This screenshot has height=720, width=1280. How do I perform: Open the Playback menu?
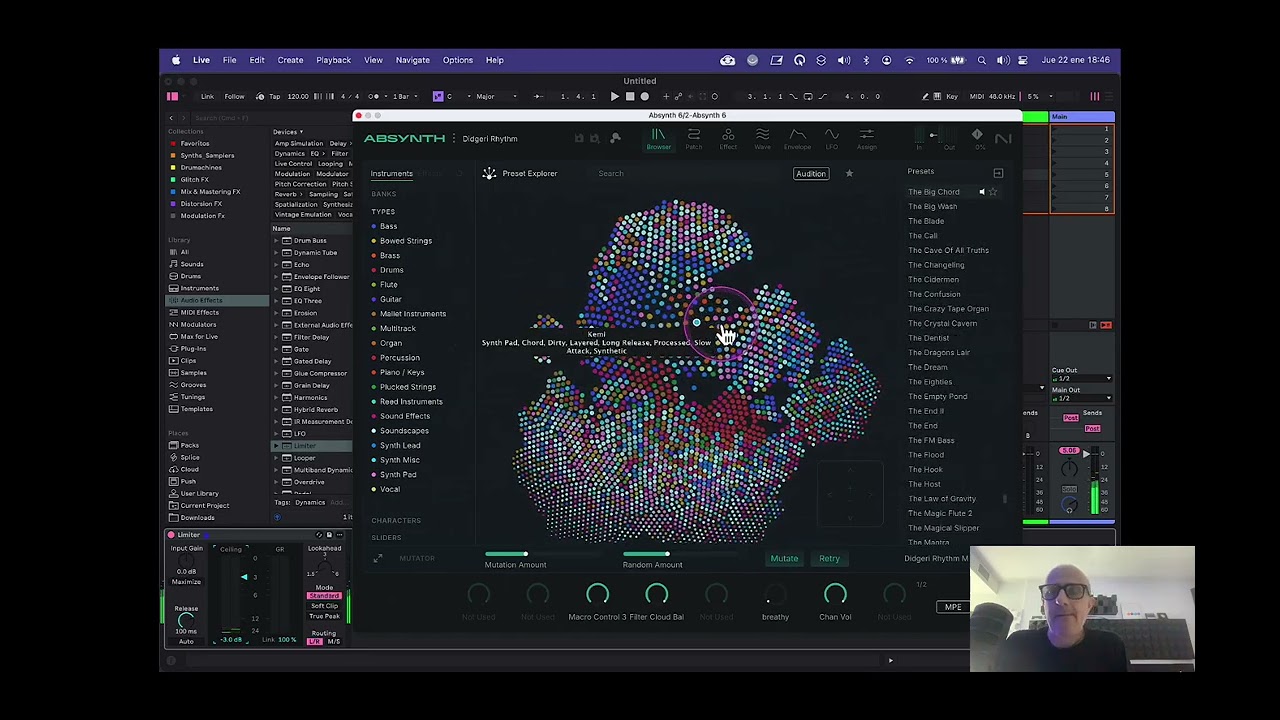(x=334, y=60)
